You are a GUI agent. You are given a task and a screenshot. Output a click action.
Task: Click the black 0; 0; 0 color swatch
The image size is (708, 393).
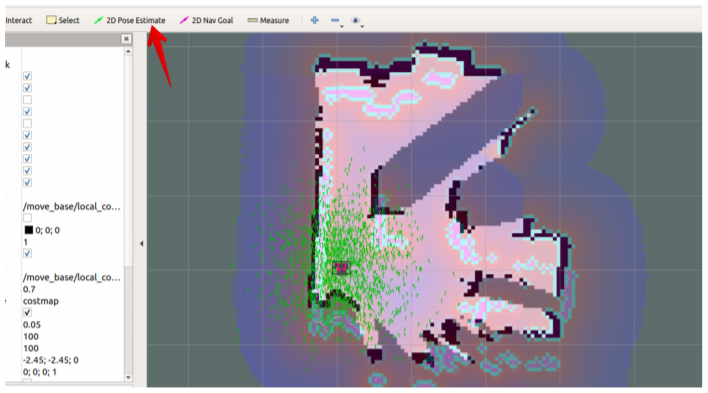click(x=29, y=230)
